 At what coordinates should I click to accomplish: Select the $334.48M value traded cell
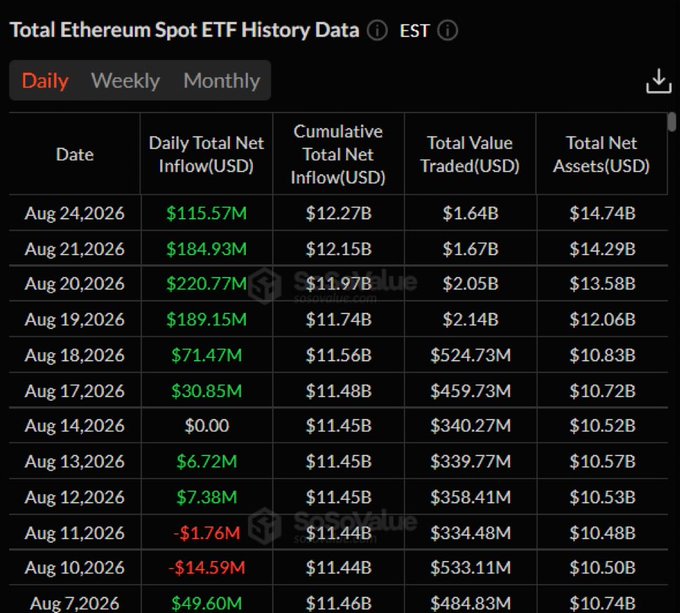[471, 533]
